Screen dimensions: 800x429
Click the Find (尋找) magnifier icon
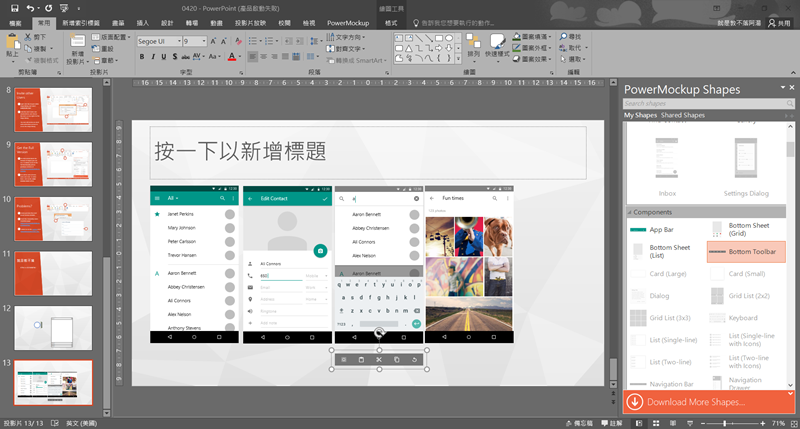562,35
